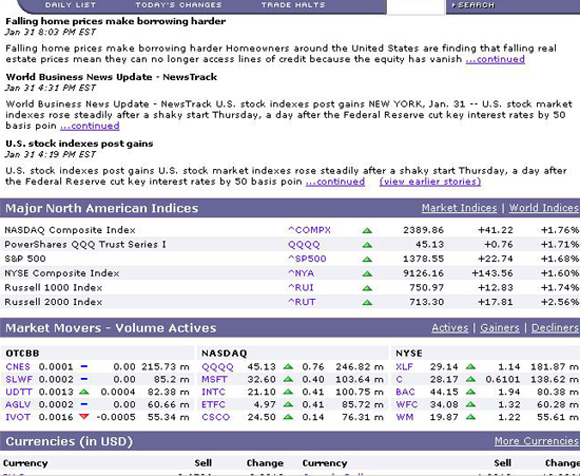This screenshot has width=580, height=476.
Task: Open the Gainers market movers link
Action: point(500,328)
